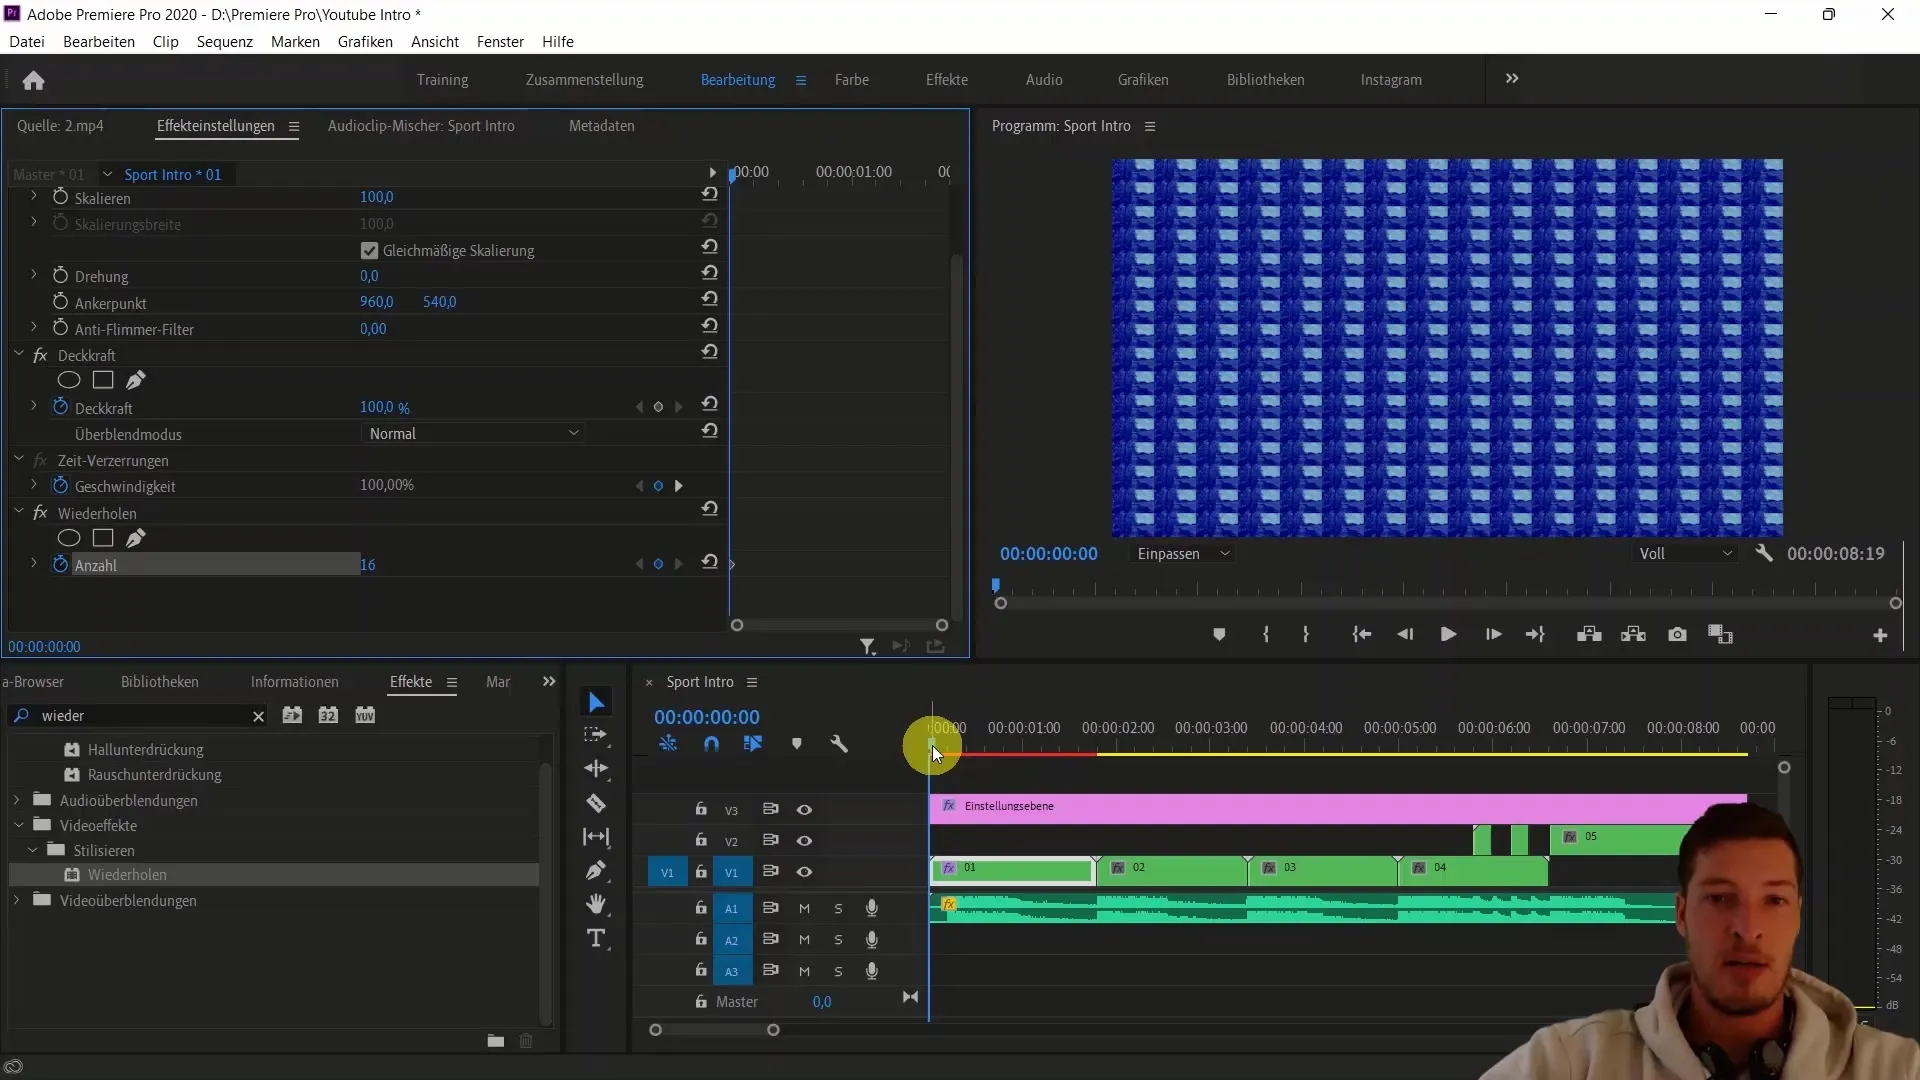The width and height of the screenshot is (1920, 1080).
Task: Open the Überblendmodus Normal dropdown
Action: tap(472, 434)
